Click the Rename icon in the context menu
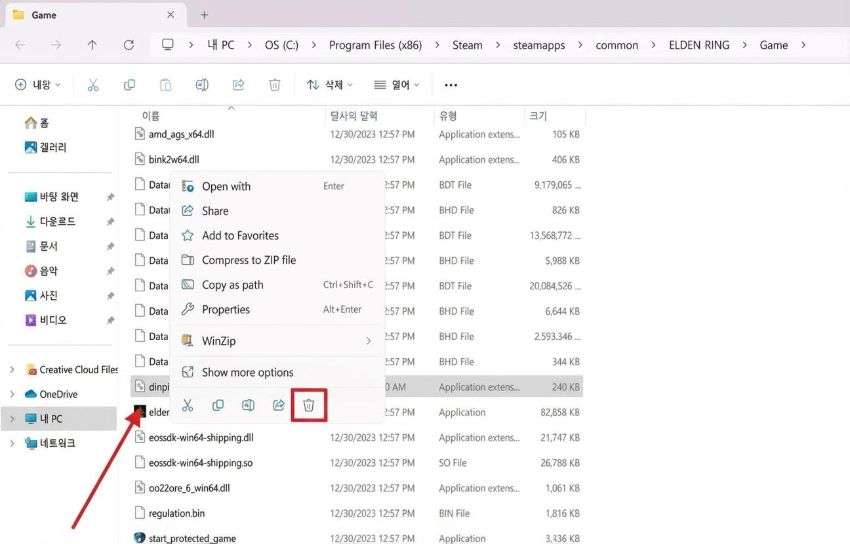This screenshot has height=544, width=850. (x=248, y=405)
